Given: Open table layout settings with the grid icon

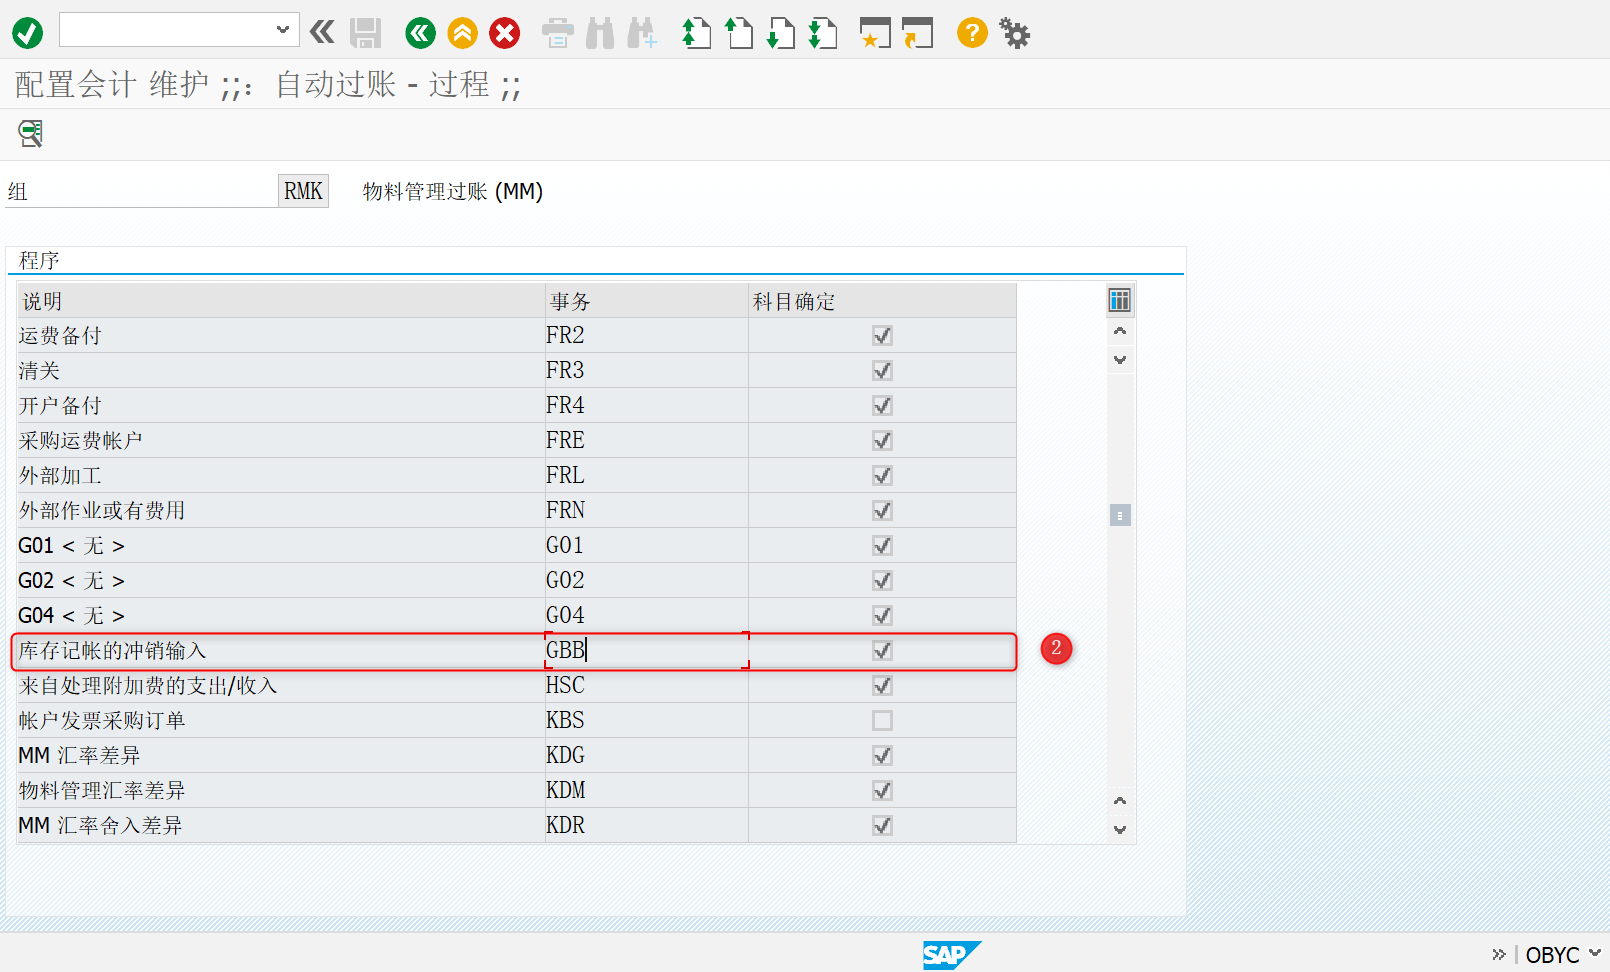Looking at the screenshot, I should [1119, 300].
